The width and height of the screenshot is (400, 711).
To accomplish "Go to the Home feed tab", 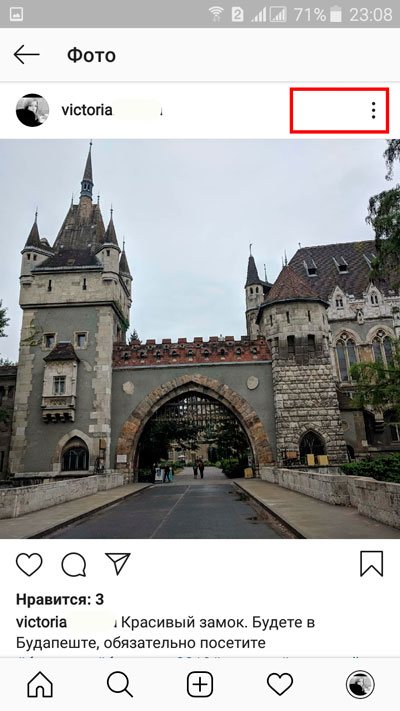I will click(40, 684).
